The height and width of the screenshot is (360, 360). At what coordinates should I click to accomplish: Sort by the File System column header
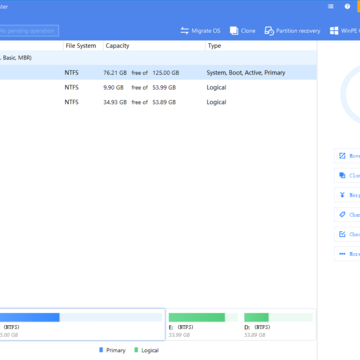click(81, 46)
